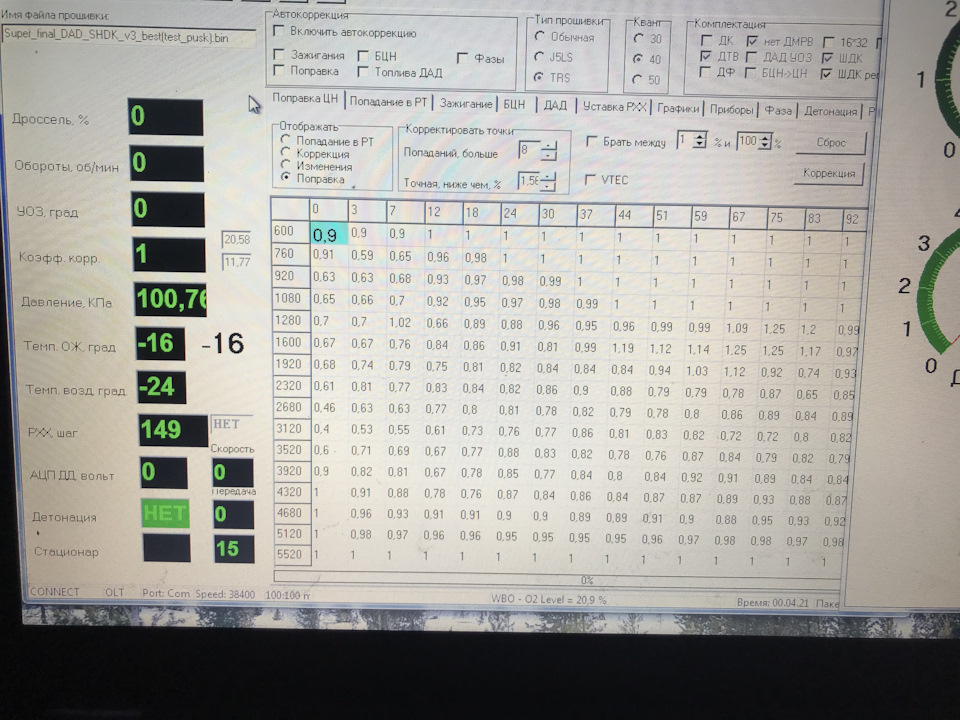Click the Точная, ниже чем field
The width and height of the screenshot is (960, 720).
[529, 181]
